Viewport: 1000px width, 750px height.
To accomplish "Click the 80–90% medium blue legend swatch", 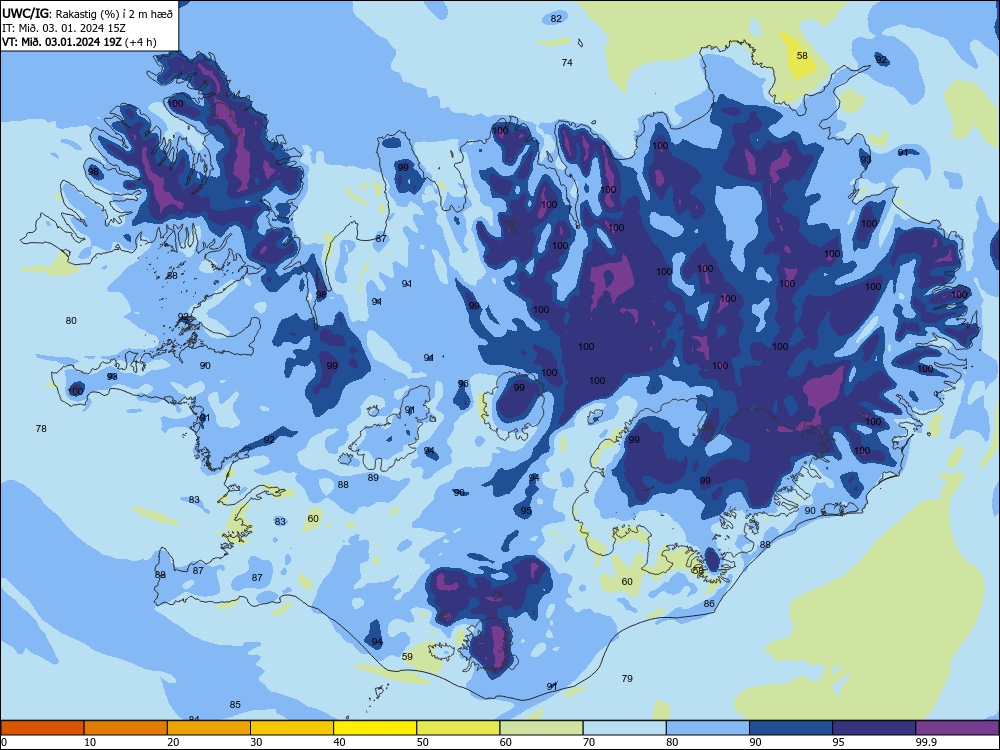I will click(x=708, y=728).
